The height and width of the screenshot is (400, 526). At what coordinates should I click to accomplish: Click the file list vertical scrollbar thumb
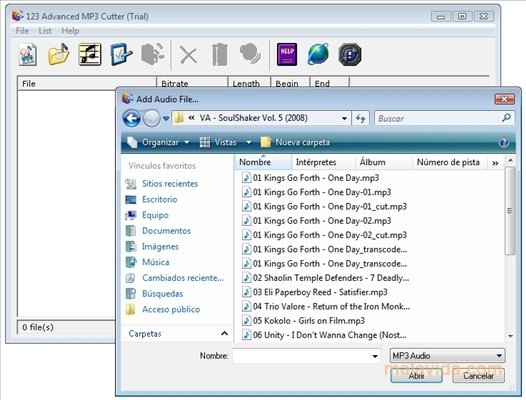510,211
